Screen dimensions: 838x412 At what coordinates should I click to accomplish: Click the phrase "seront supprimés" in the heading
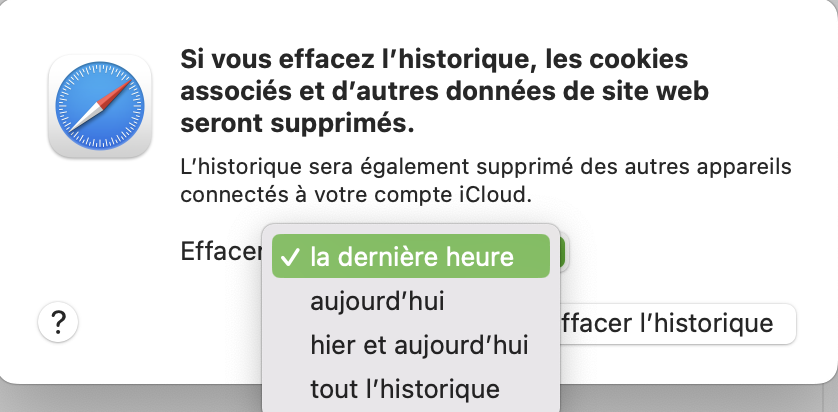pyautogui.click(x=297, y=125)
